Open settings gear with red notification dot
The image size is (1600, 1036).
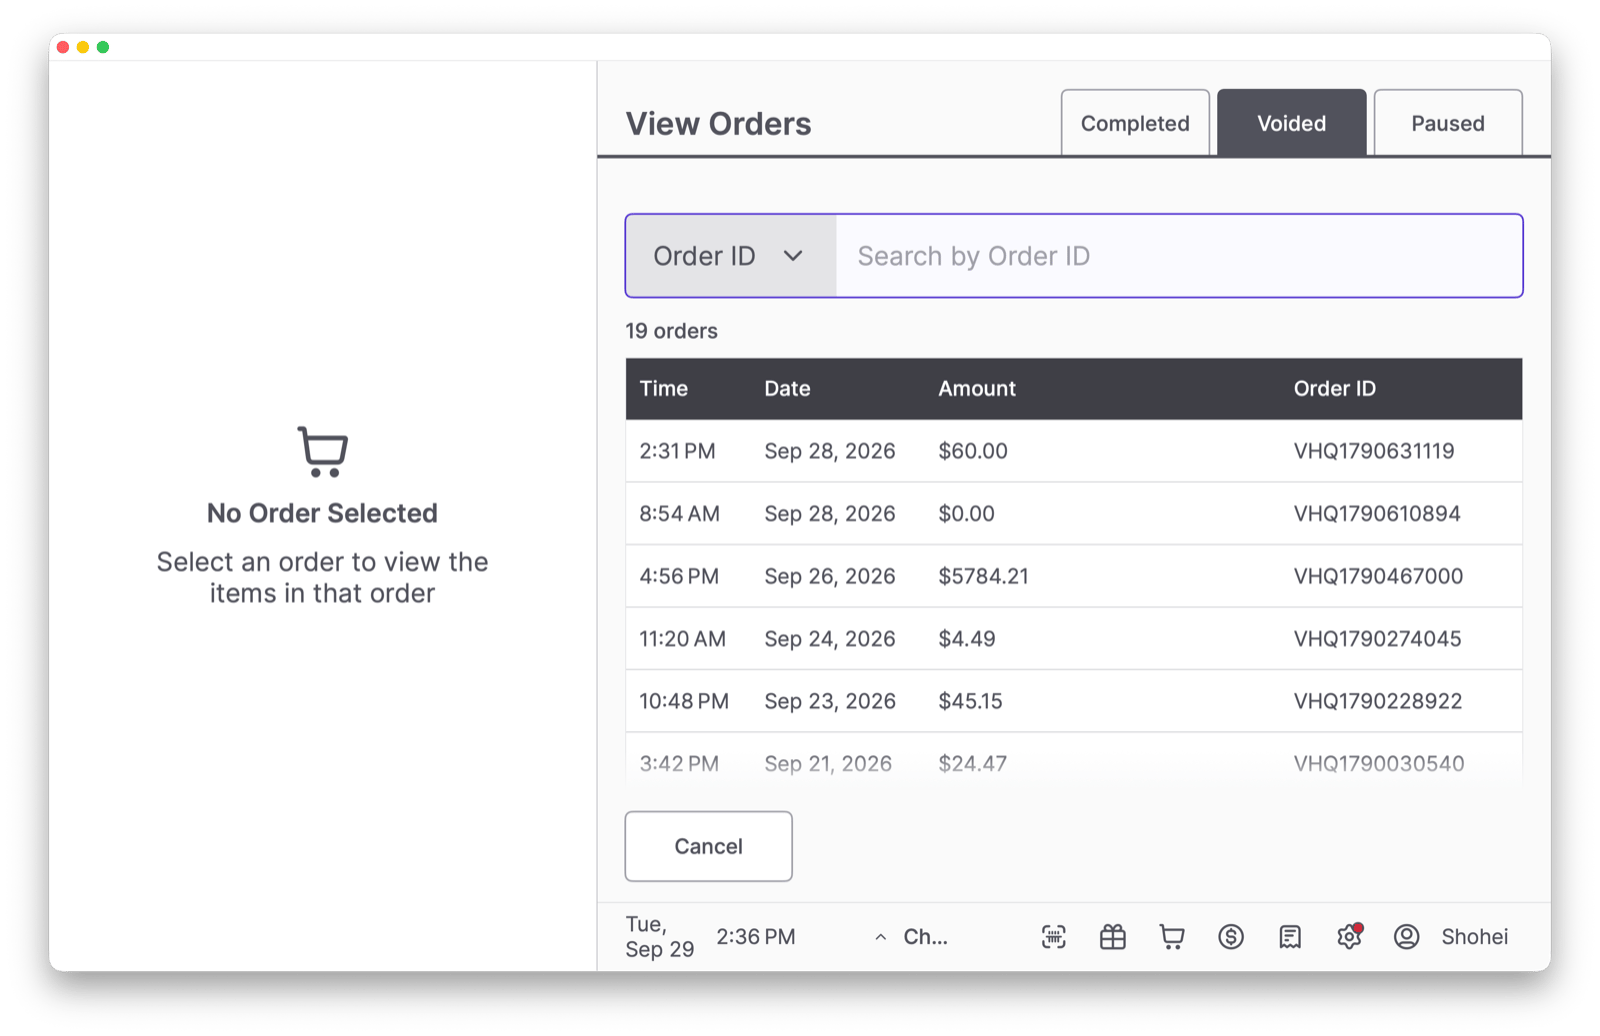pyautogui.click(x=1349, y=936)
